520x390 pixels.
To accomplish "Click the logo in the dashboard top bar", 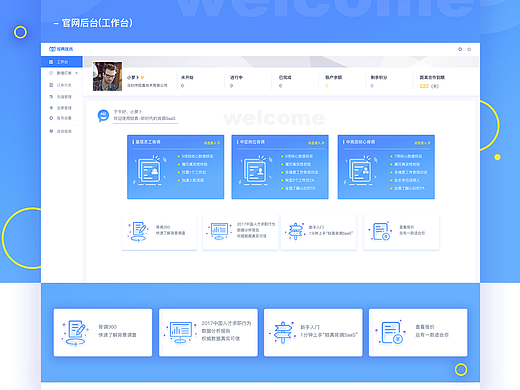I will point(61,49).
